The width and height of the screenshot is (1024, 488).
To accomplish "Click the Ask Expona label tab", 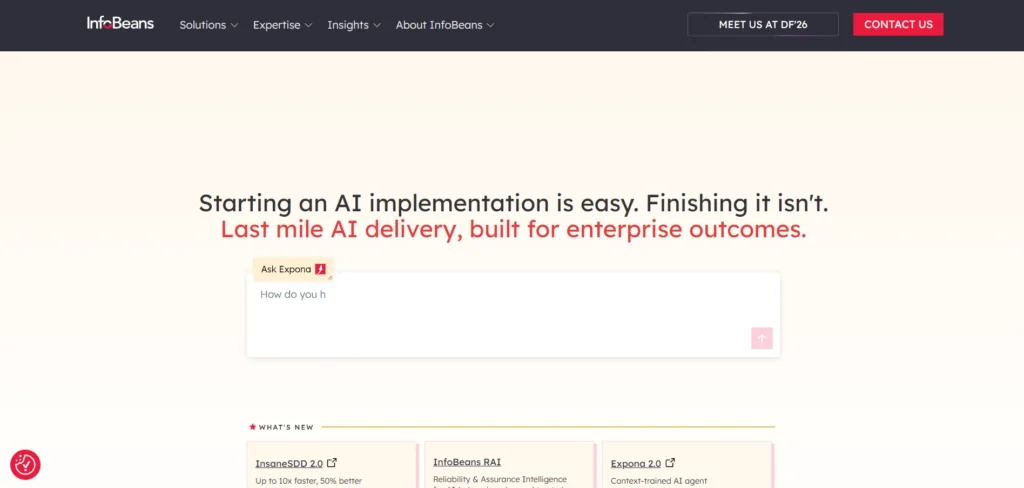I will tap(293, 269).
